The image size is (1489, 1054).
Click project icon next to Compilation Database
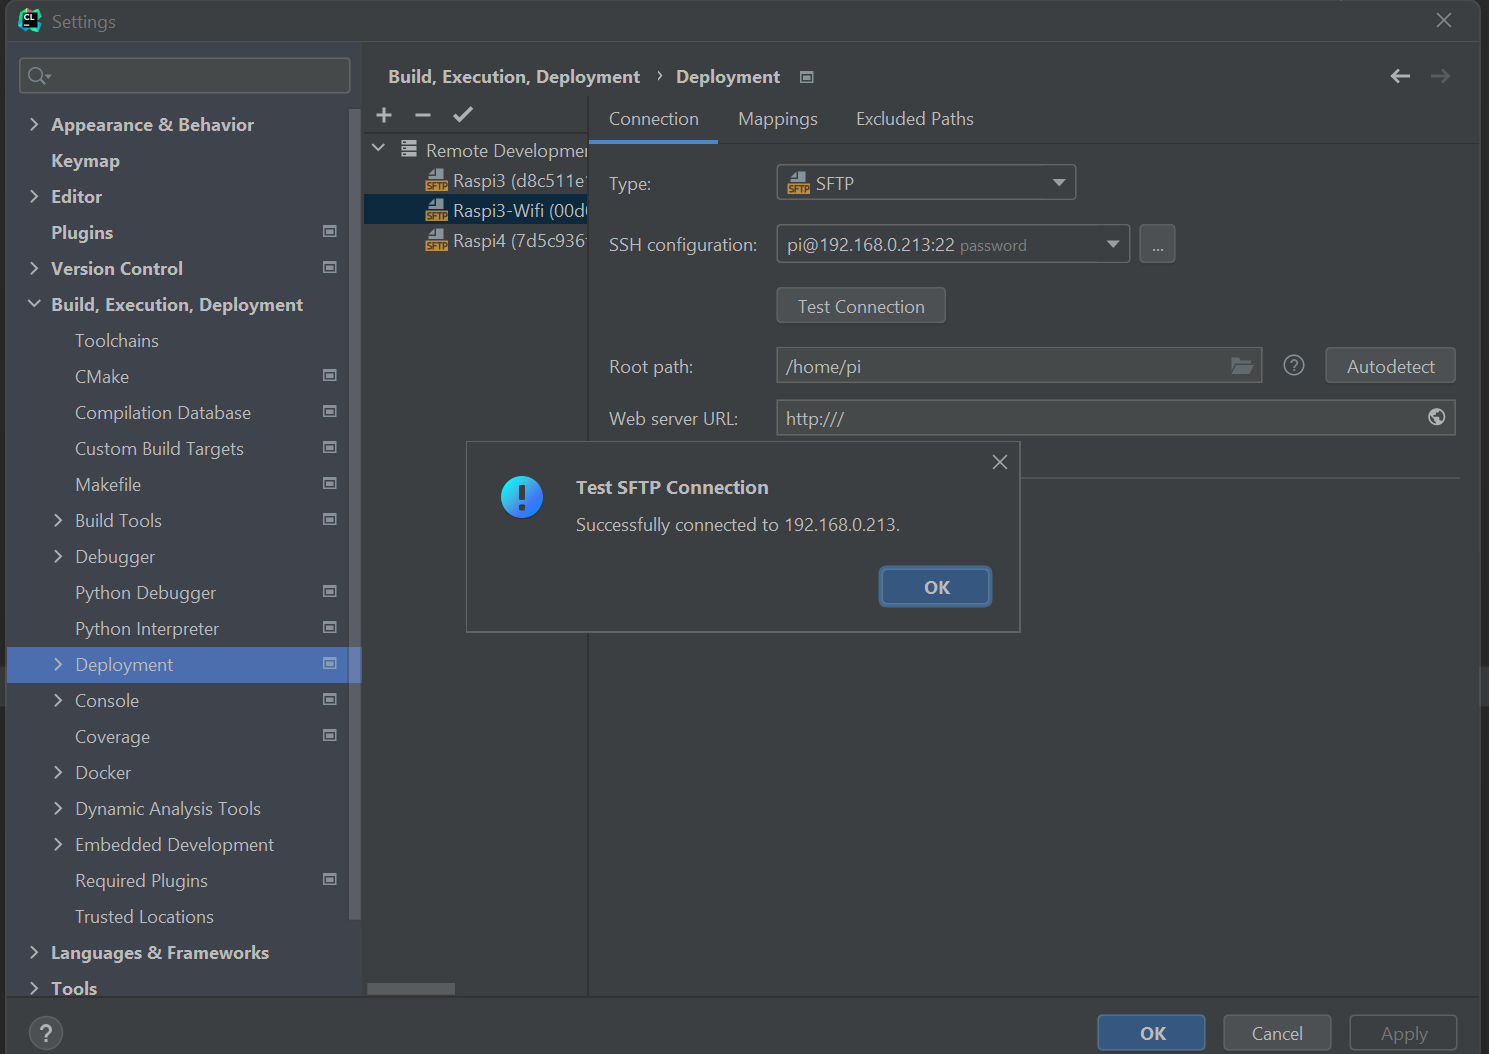pos(329,411)
